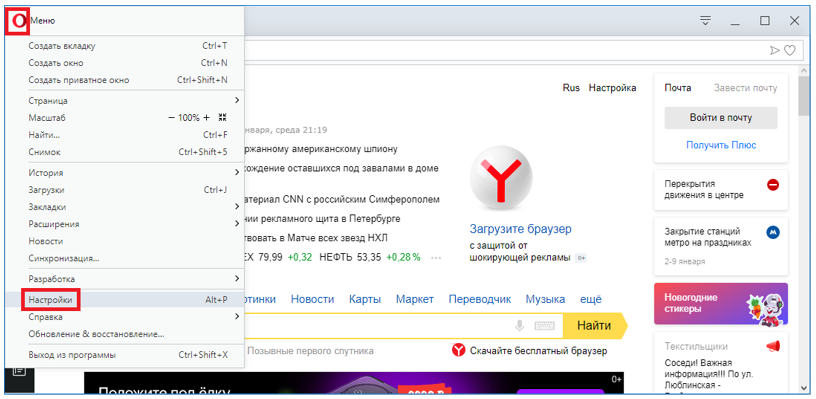Click the yellow Найти search button
Viewport: 816px width, 399px height.
pyautogui.click(x=594, y=326)
